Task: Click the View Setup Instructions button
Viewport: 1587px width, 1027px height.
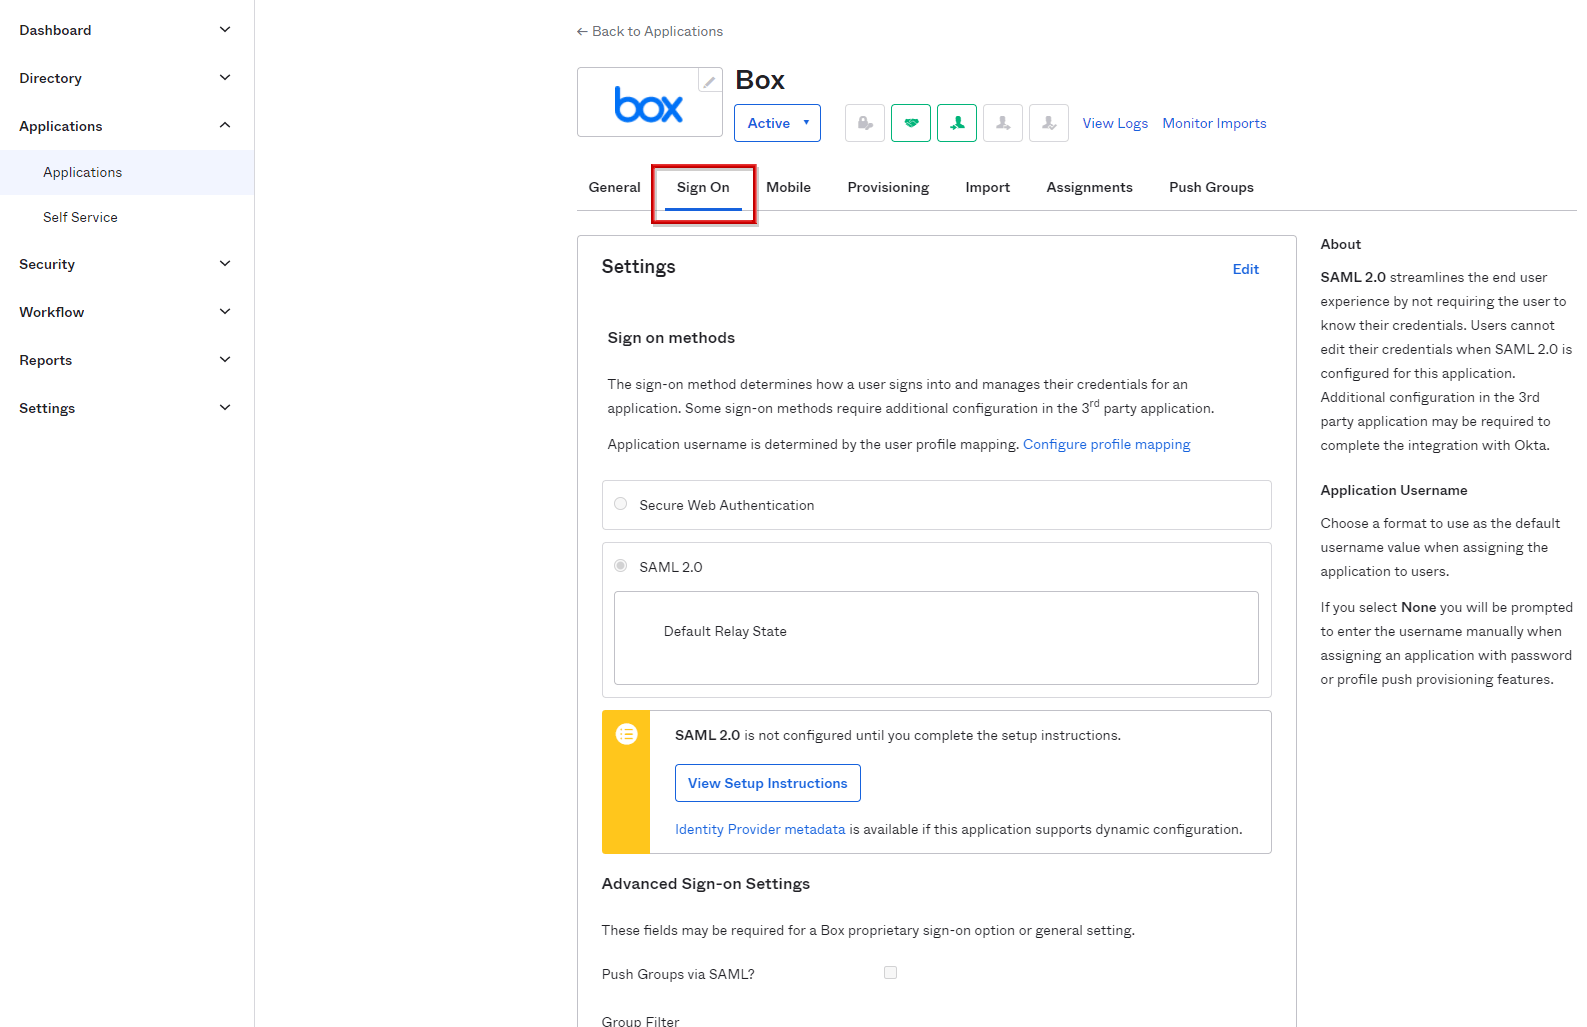Action: coord(767,783)
